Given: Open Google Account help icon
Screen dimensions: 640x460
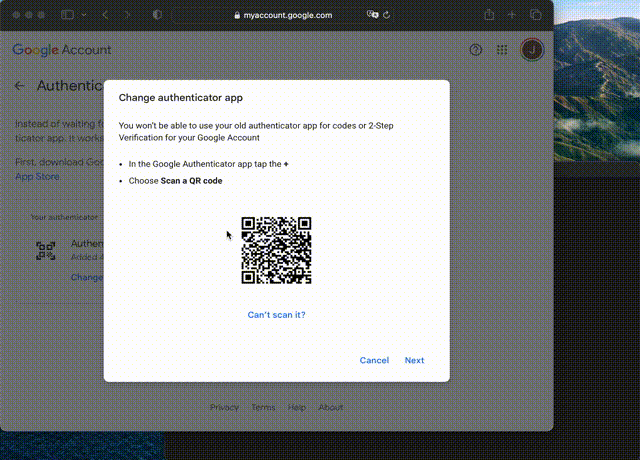Looking at the screenshot, I should tap(476, 50).
